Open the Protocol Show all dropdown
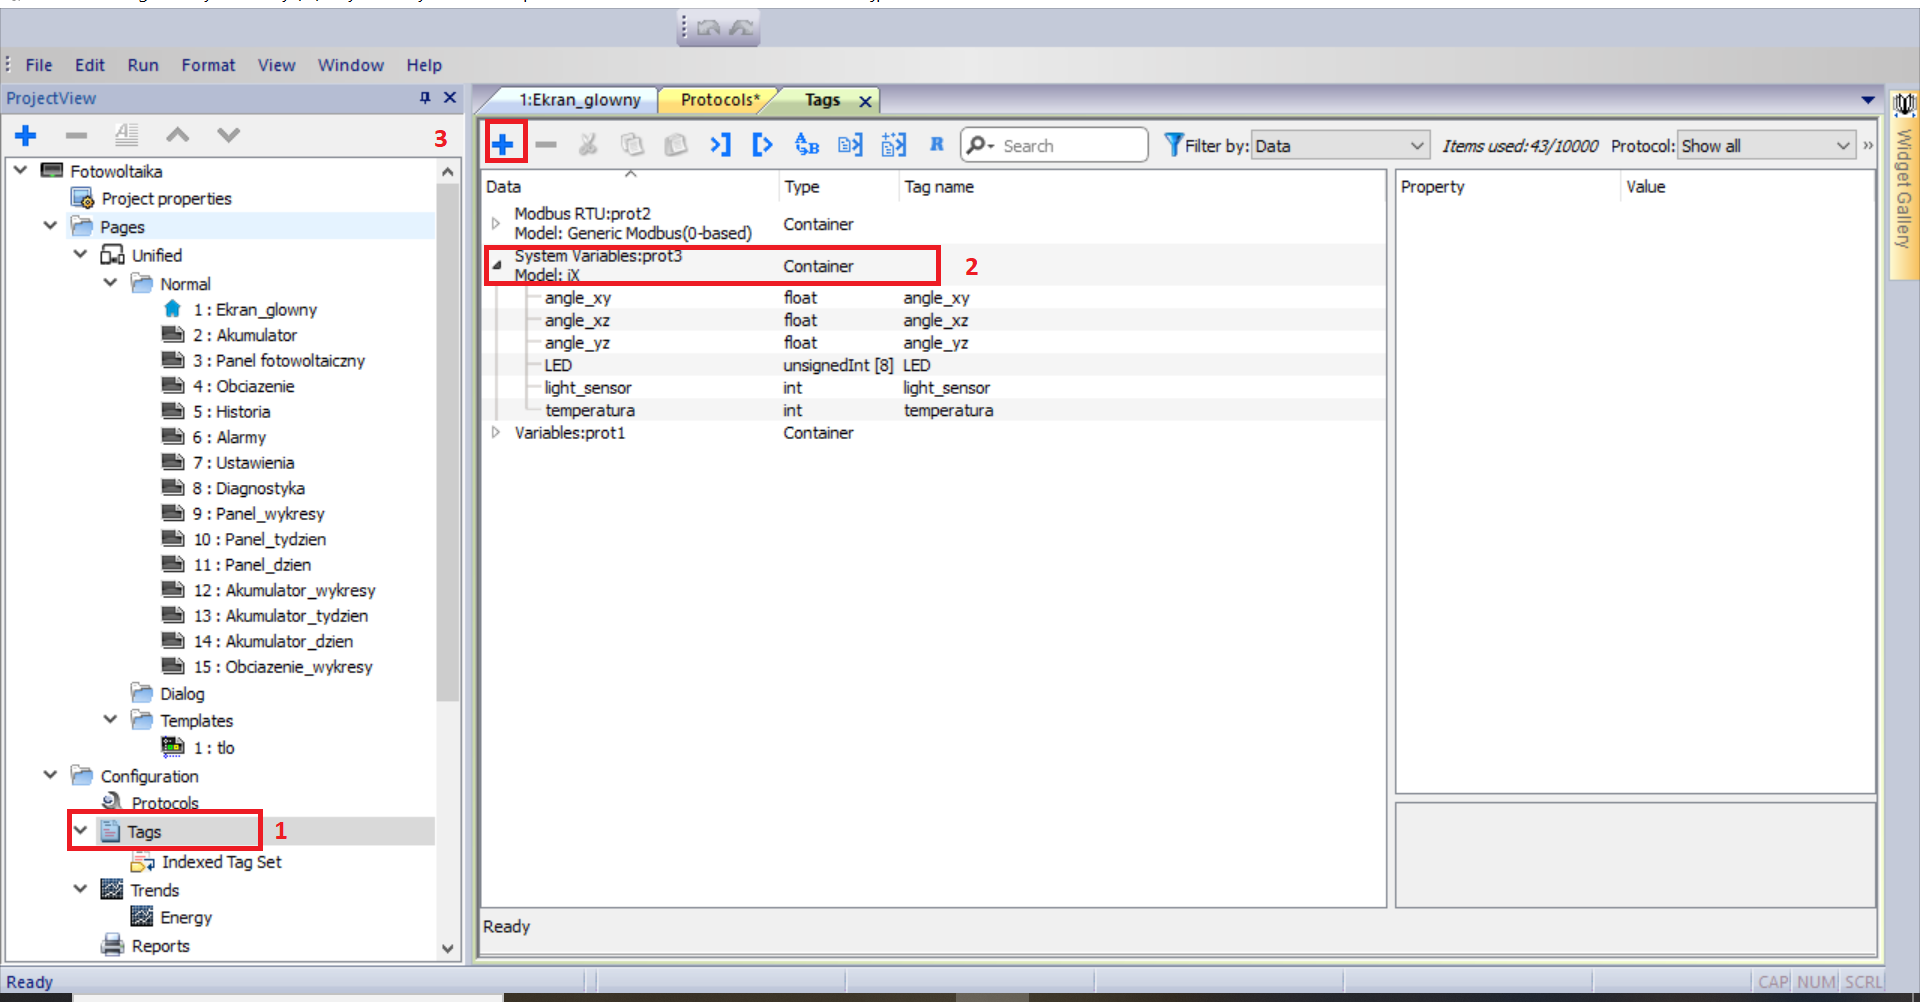This screenshot has width=1920, height=1002. pos(1766,146)
